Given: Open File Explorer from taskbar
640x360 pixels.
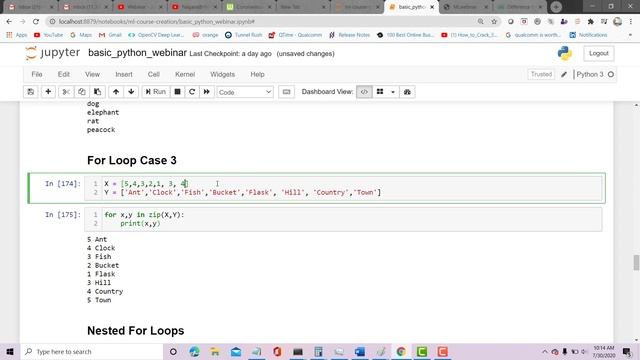Looking at the screenshot, I should pyautogui.click(x=215, y=351).
